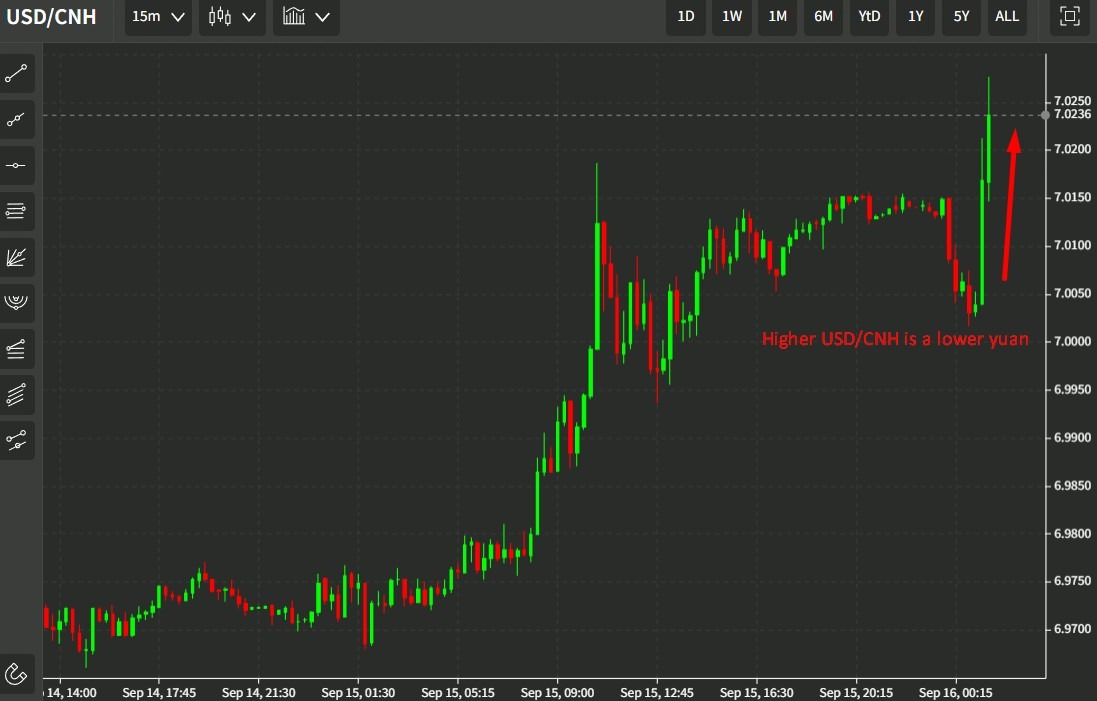Click the Sep 16, 00:15 time label
This screenshot has height=701, width=1097.
tap(956, 693)
